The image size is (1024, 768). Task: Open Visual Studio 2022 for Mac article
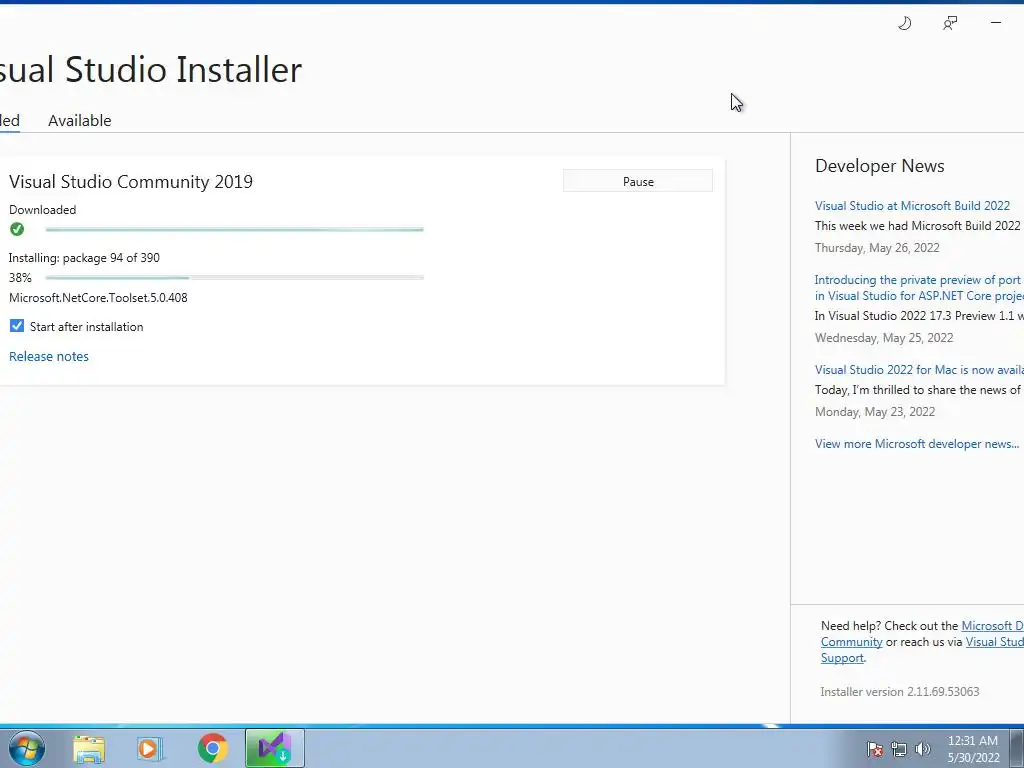pos(919,370)
